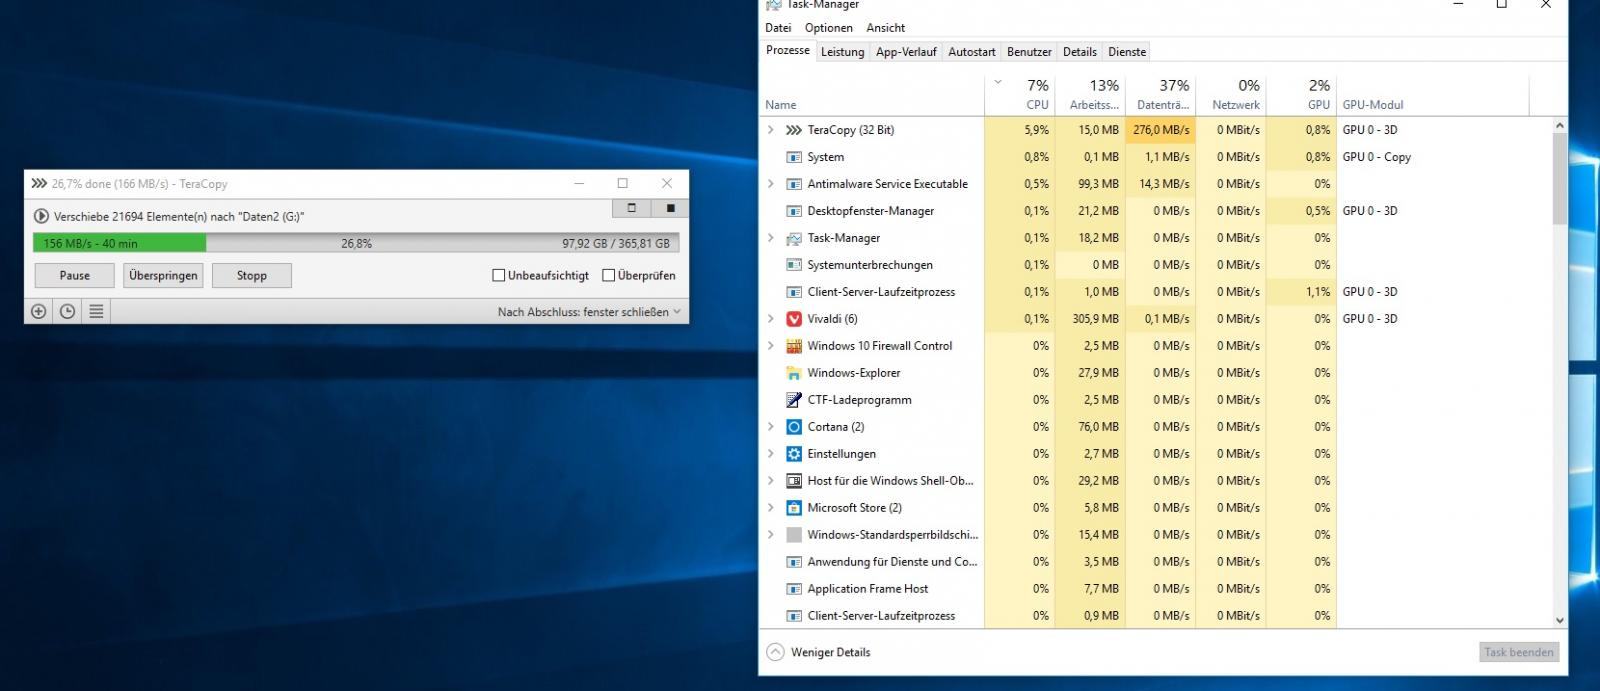
Task: Expand the Cortana (2) process group
Action: pyautogui.click(x=770, y=427)
